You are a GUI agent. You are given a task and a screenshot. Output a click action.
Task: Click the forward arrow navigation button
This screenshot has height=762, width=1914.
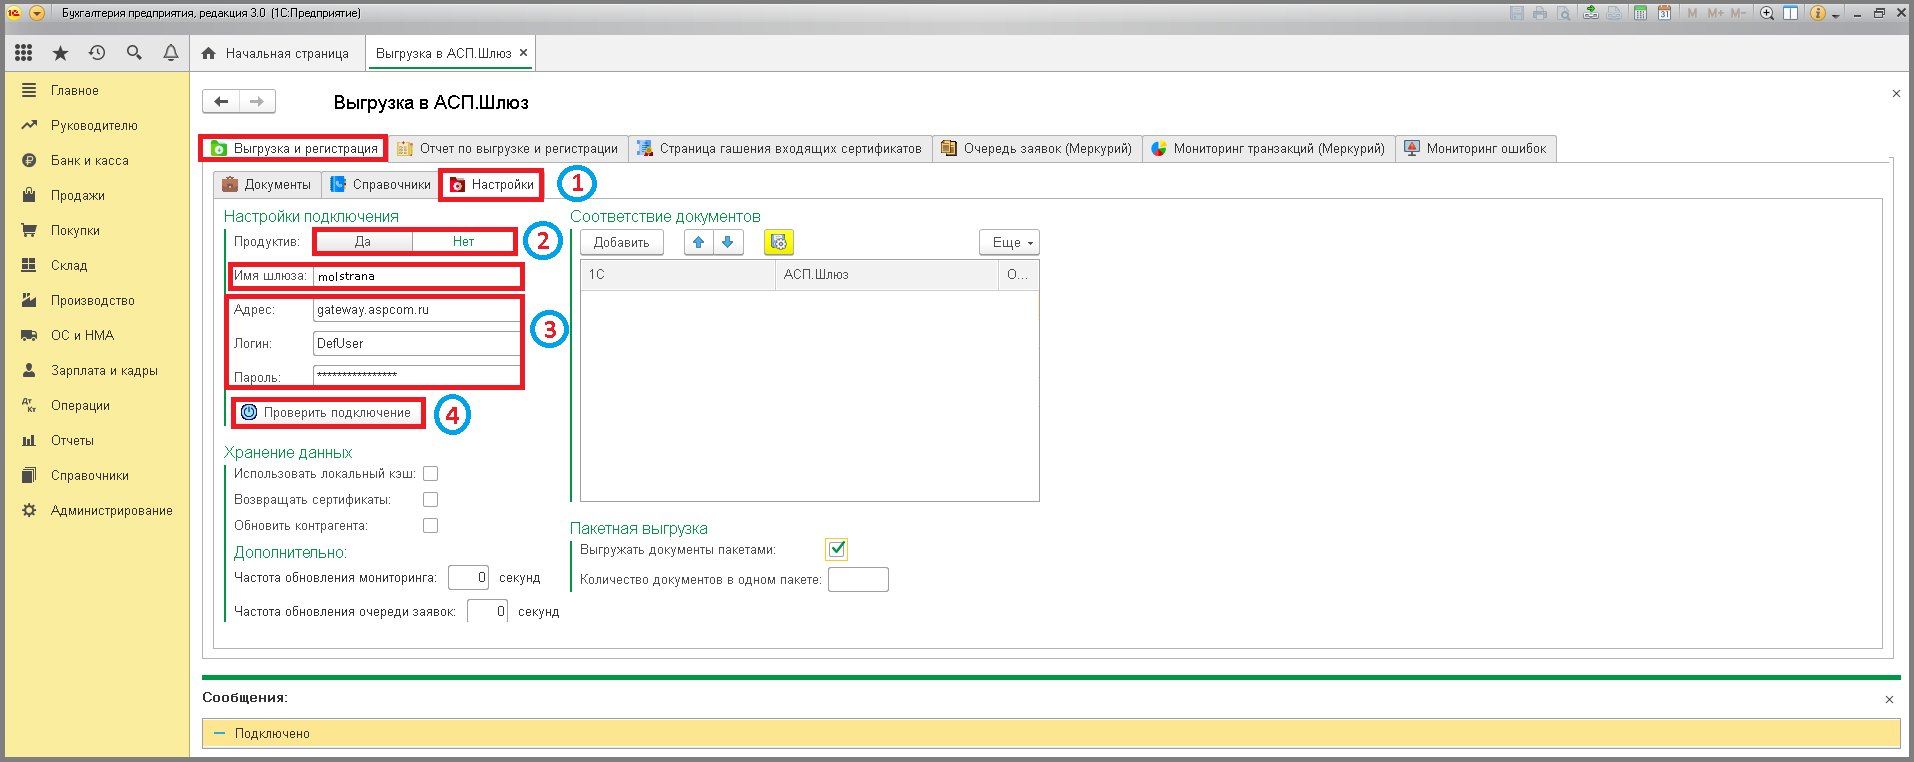pos(257,101)
